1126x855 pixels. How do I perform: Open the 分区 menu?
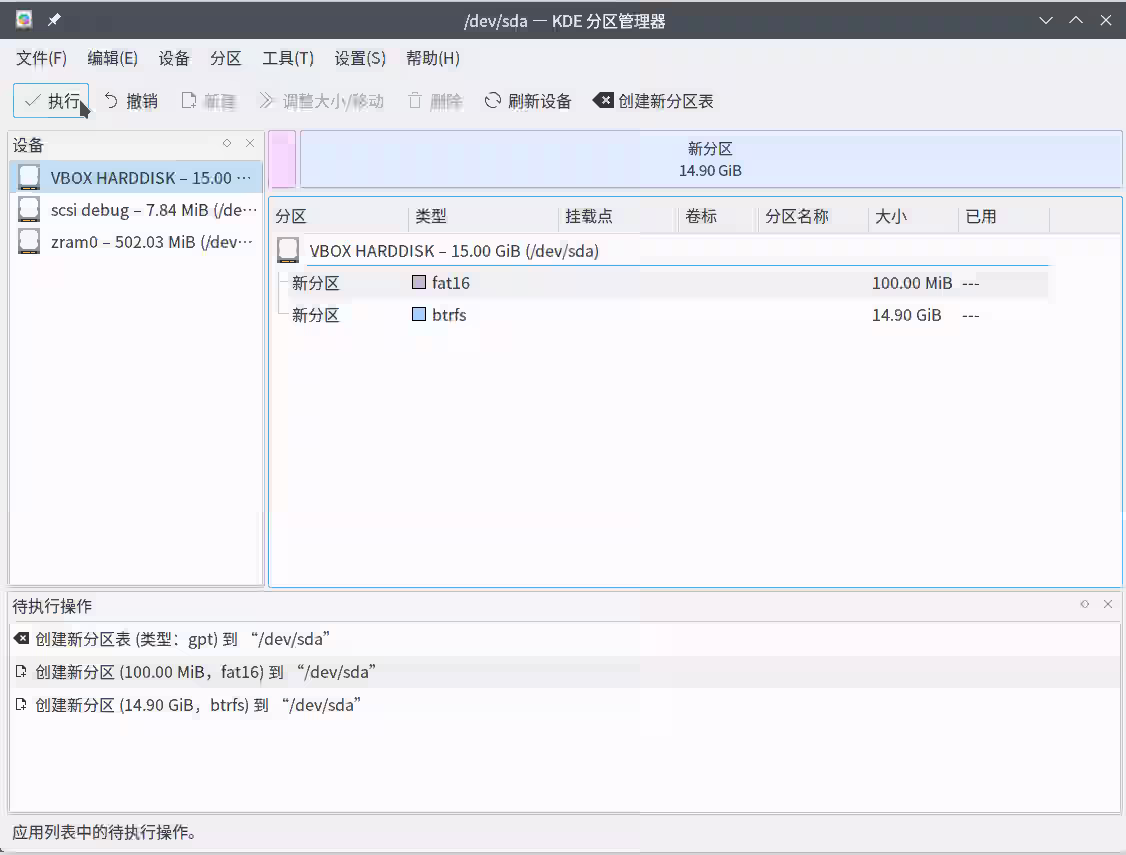[226, 58]
